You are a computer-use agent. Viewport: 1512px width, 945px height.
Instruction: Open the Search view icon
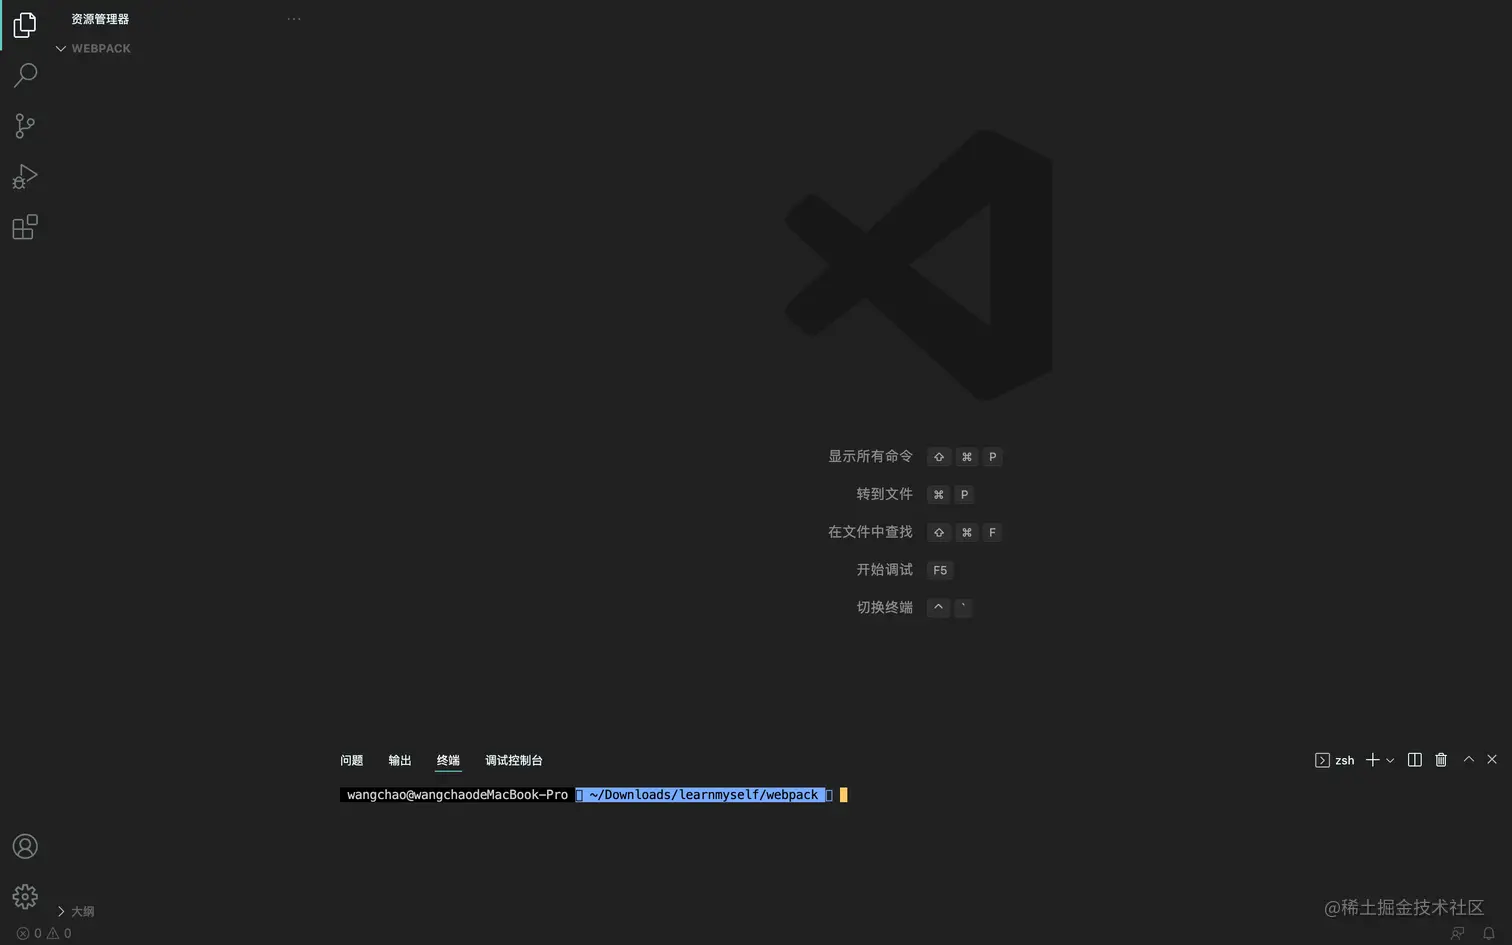(25, 75)
